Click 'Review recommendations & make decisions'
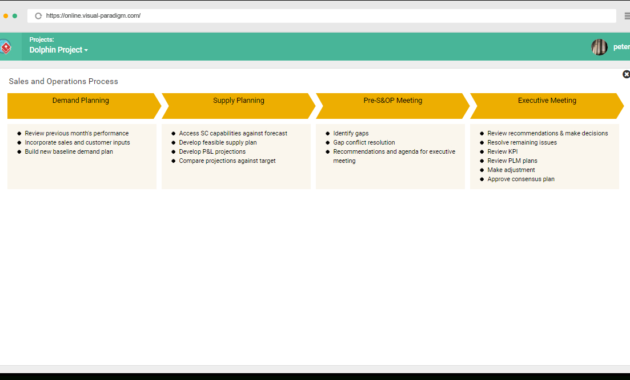The image size is (630, 380). [548, 133]
